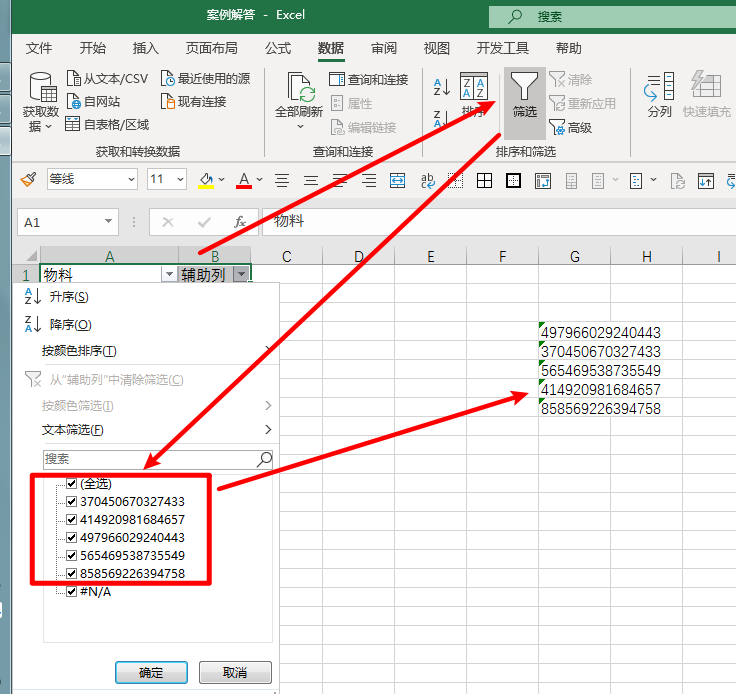Click the Center align icon in toolbar
736x694 pixels.
311,181
